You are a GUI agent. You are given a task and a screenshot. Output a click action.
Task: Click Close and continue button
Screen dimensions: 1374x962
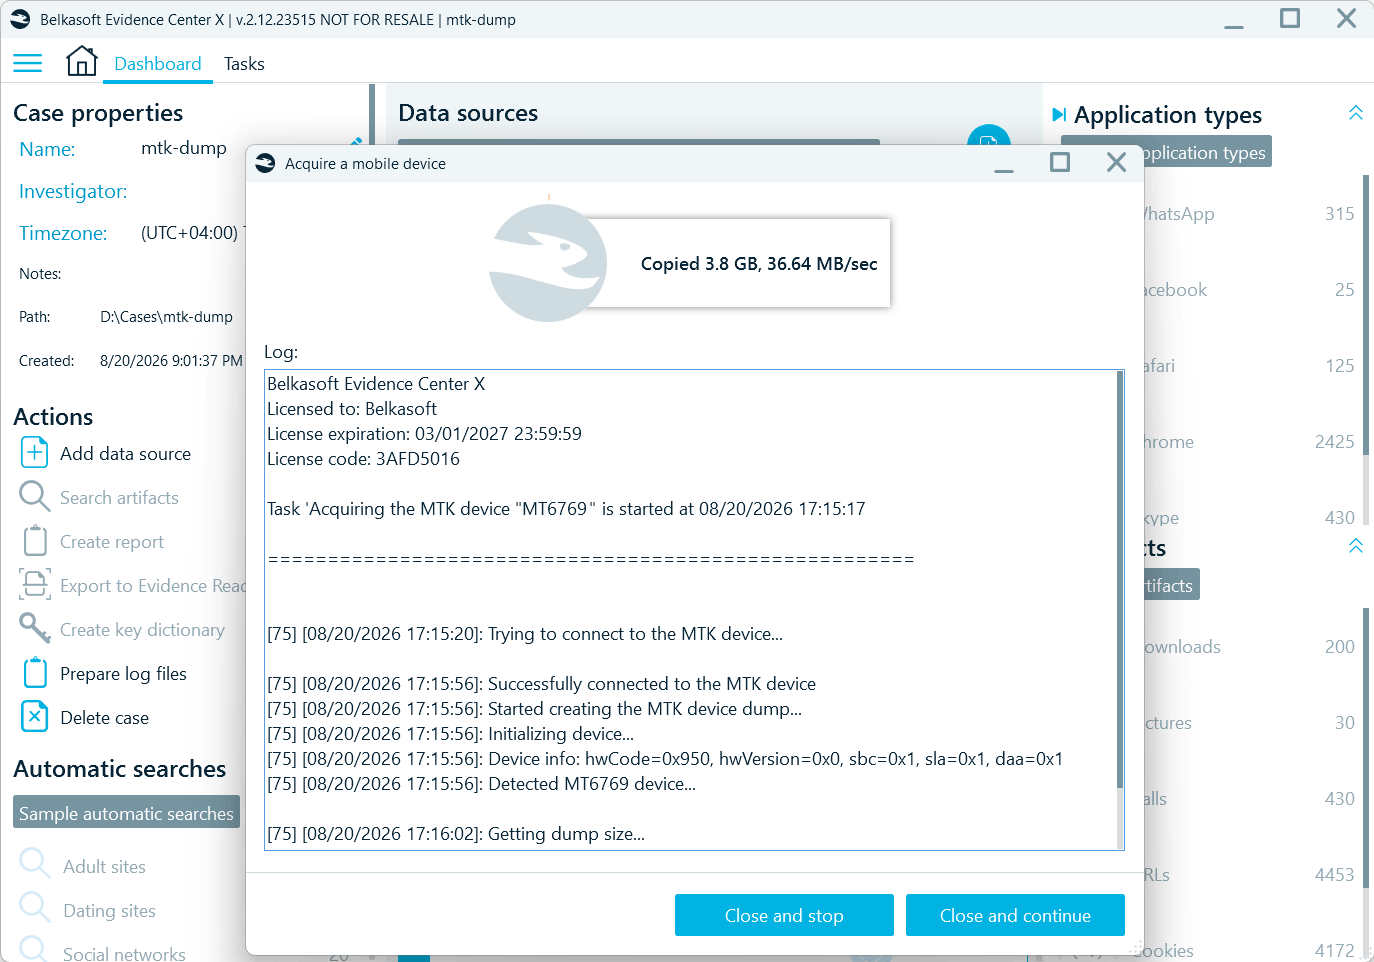tap(1015, 915)
